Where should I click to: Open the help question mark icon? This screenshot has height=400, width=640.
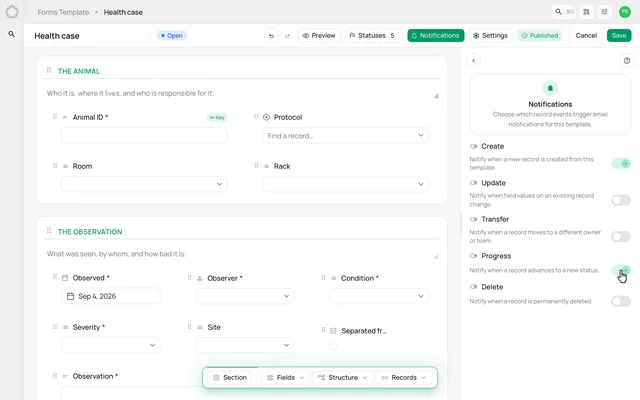pyautogui.click(x=627, y=61)
